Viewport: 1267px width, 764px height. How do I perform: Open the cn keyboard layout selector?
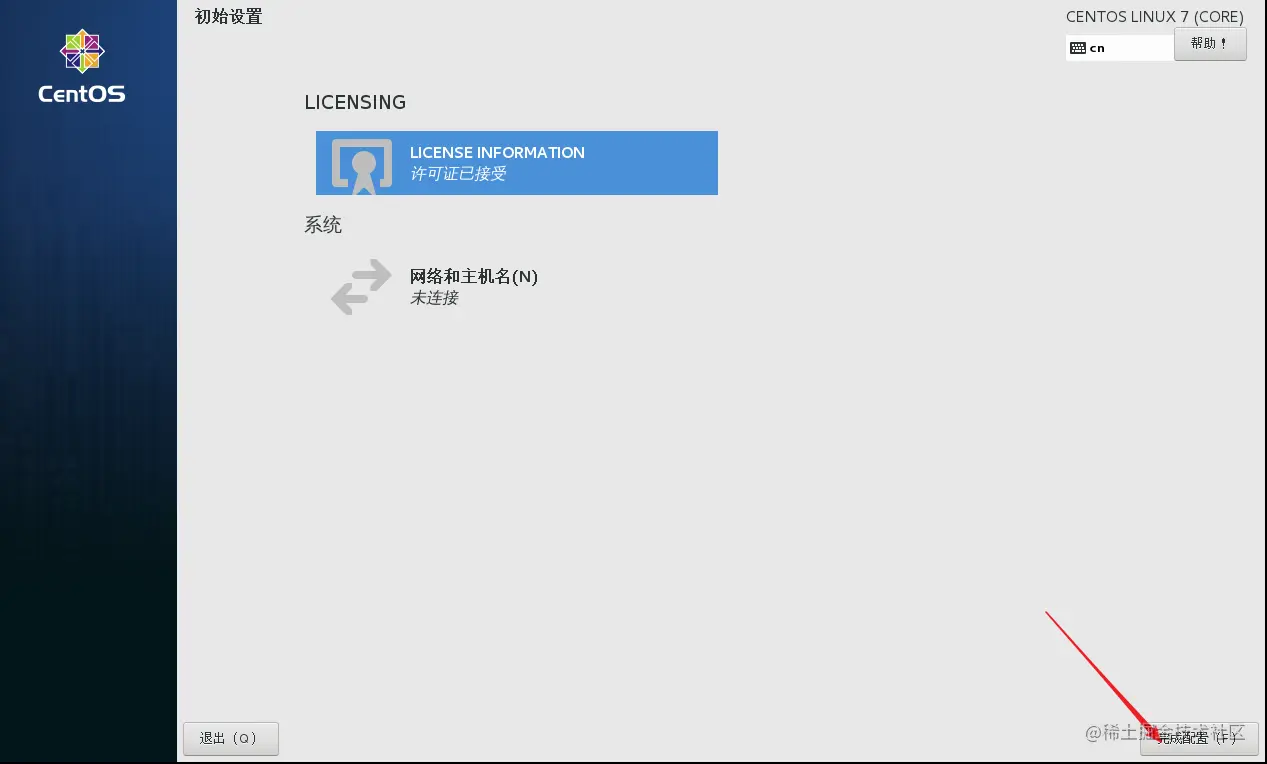[1120, 47]
